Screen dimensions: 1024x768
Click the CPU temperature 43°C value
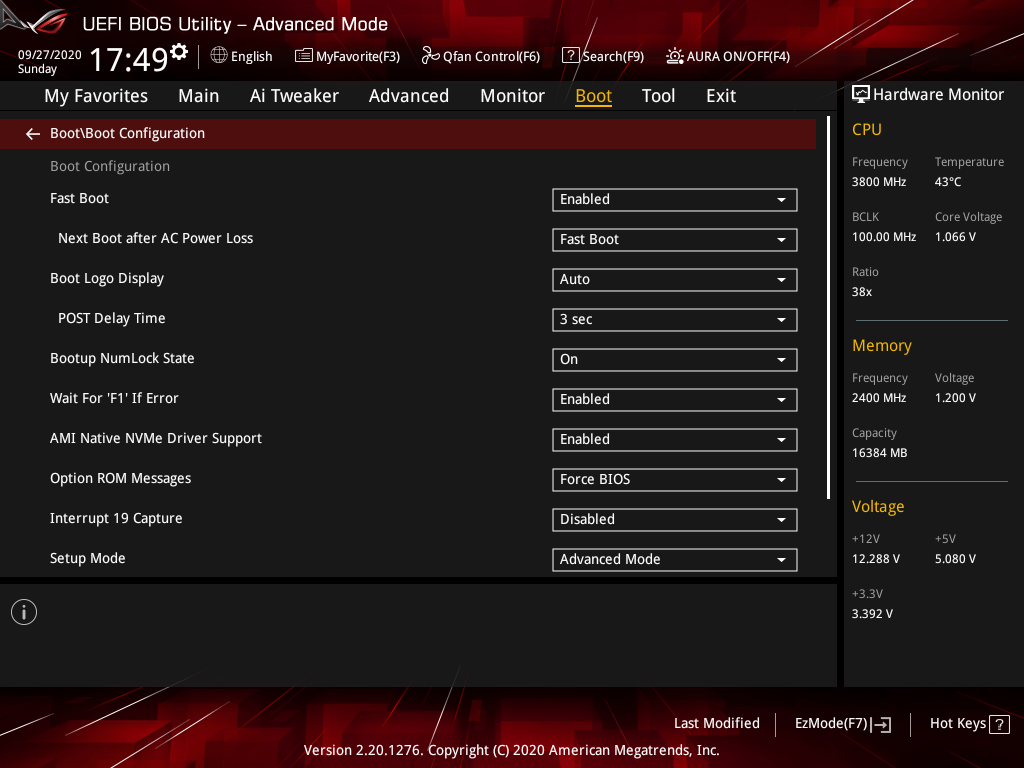(x=948, y=182)
